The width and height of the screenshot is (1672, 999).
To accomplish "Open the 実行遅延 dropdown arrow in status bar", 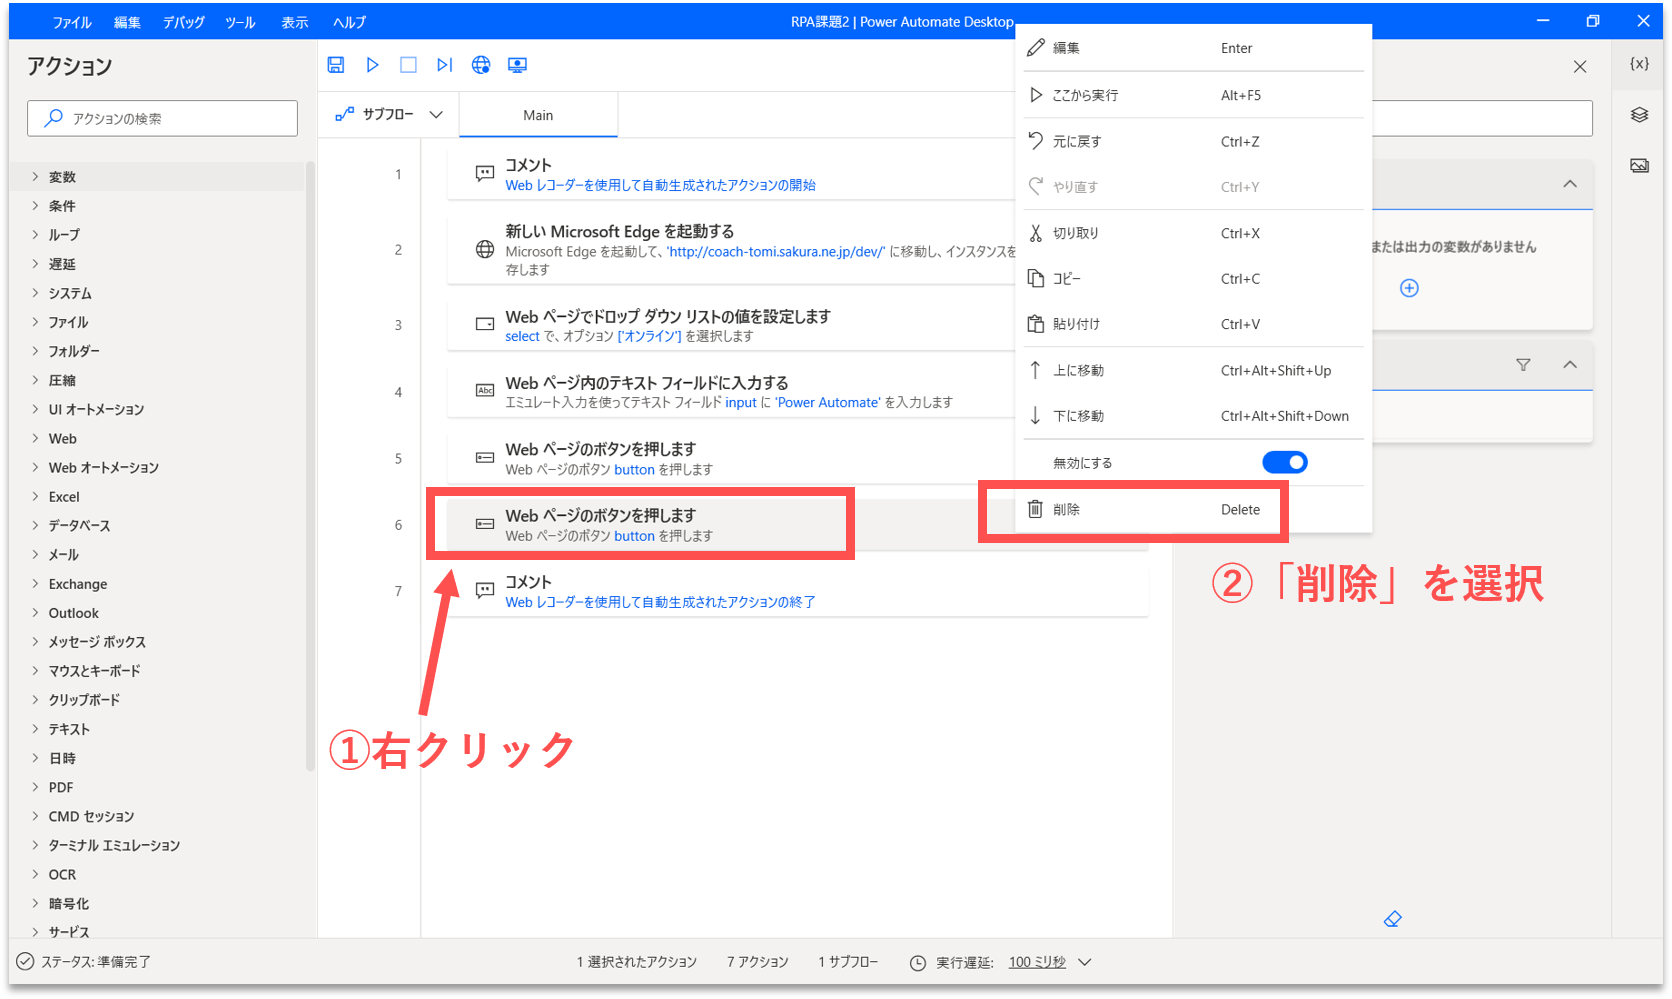I will click(x=1085, y=962).
